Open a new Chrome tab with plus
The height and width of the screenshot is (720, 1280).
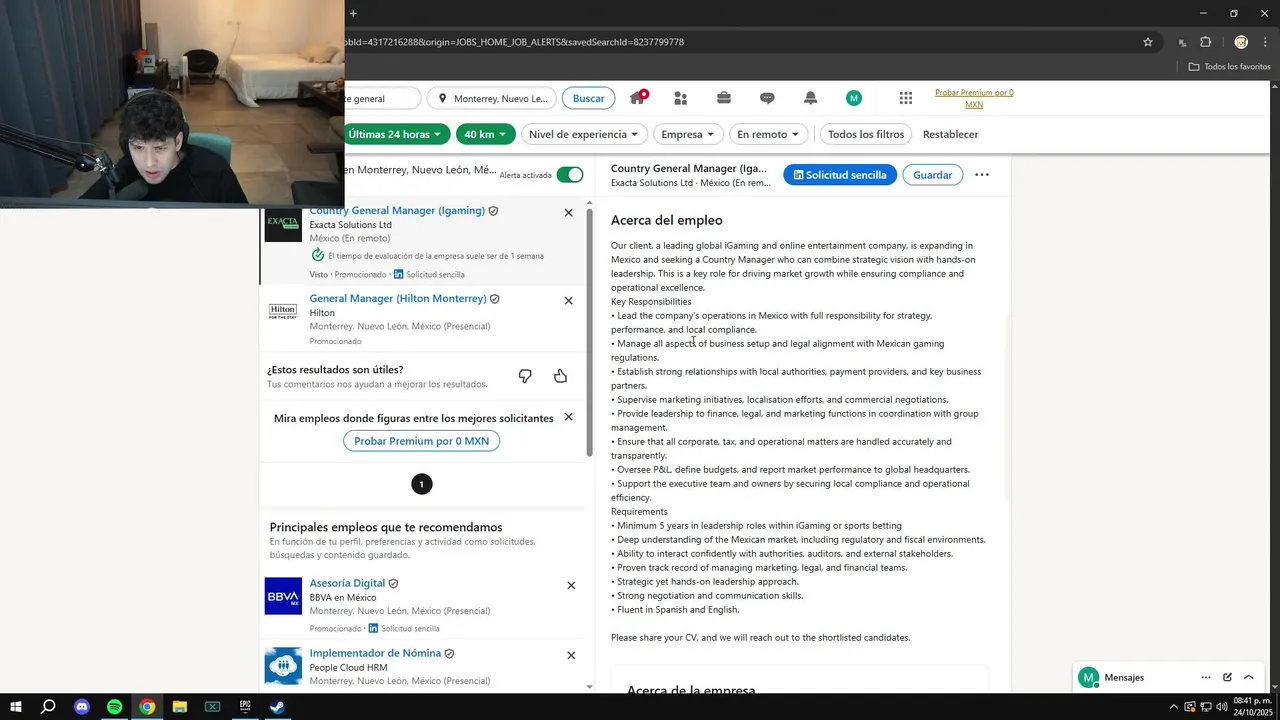pyautogui.click(x=353, y=13)
